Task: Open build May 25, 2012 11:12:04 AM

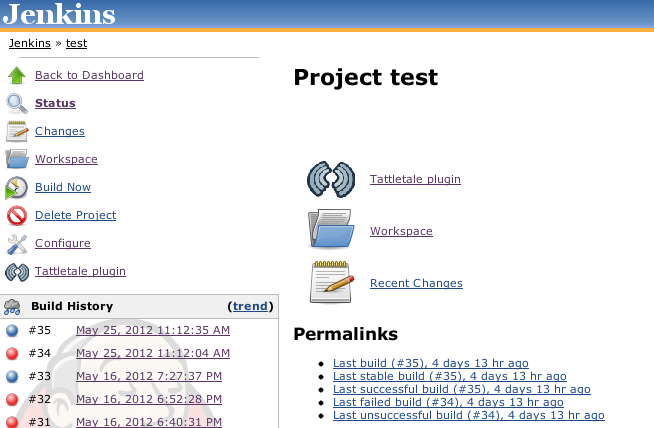Action: pos(153,353)
